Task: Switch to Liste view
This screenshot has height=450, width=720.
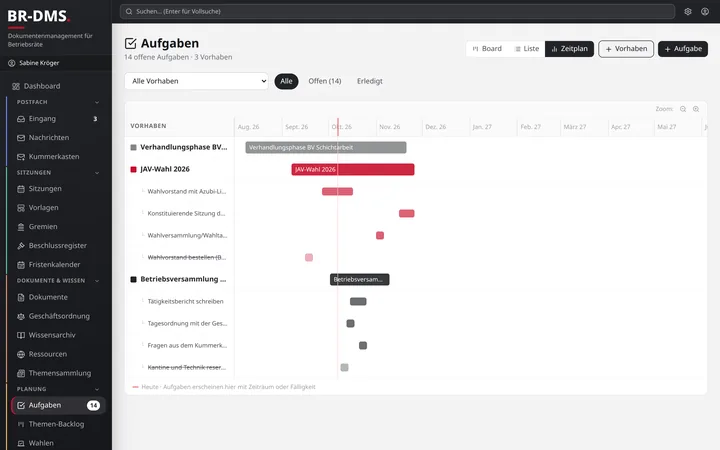Action: tap(527, 49)
